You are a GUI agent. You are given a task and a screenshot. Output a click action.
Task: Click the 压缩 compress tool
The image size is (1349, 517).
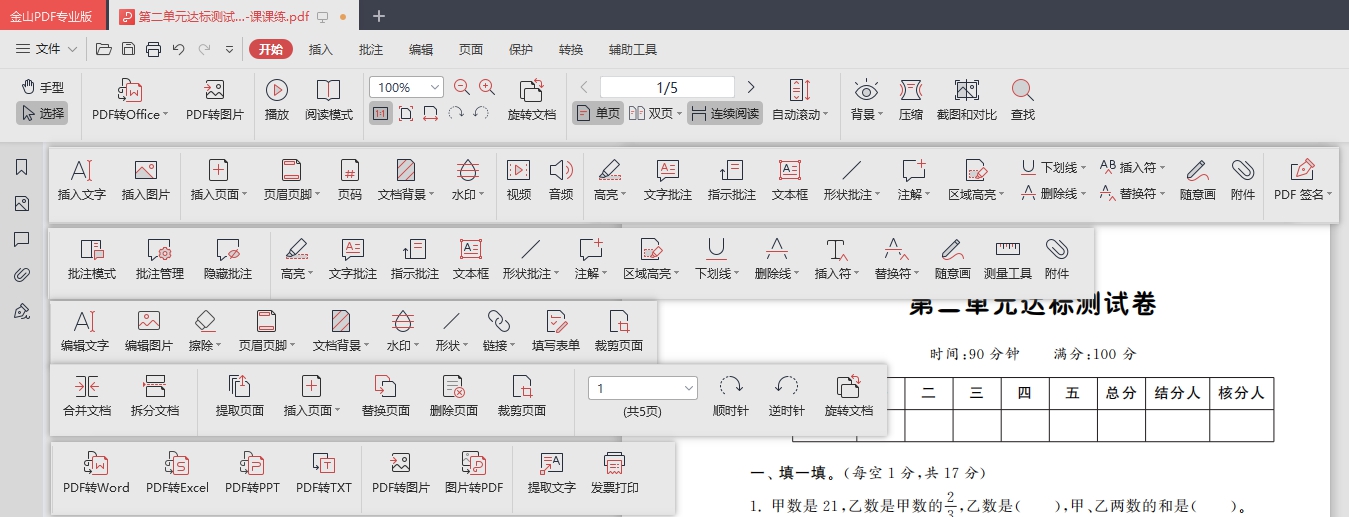coord(910,101)
